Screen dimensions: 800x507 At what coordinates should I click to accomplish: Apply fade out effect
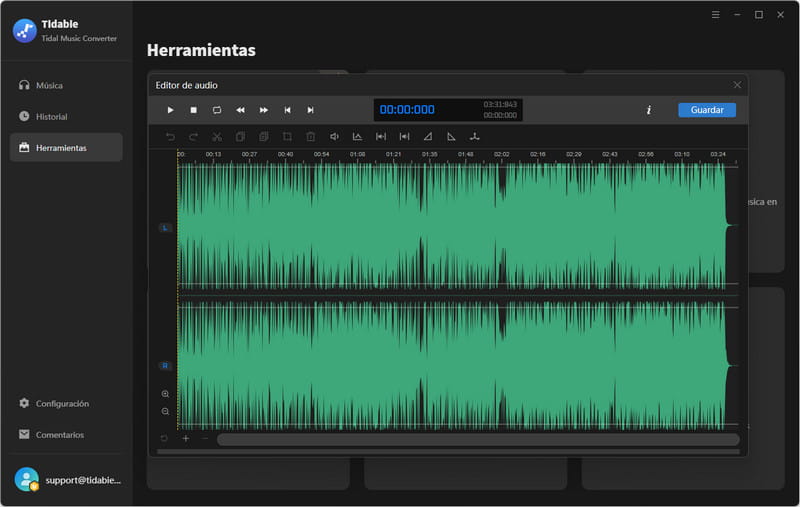[451, 137]
